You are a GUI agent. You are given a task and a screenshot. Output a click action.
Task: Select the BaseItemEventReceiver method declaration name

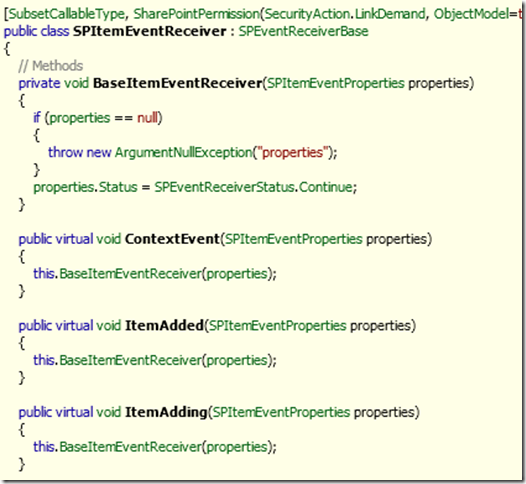[177, 83]
